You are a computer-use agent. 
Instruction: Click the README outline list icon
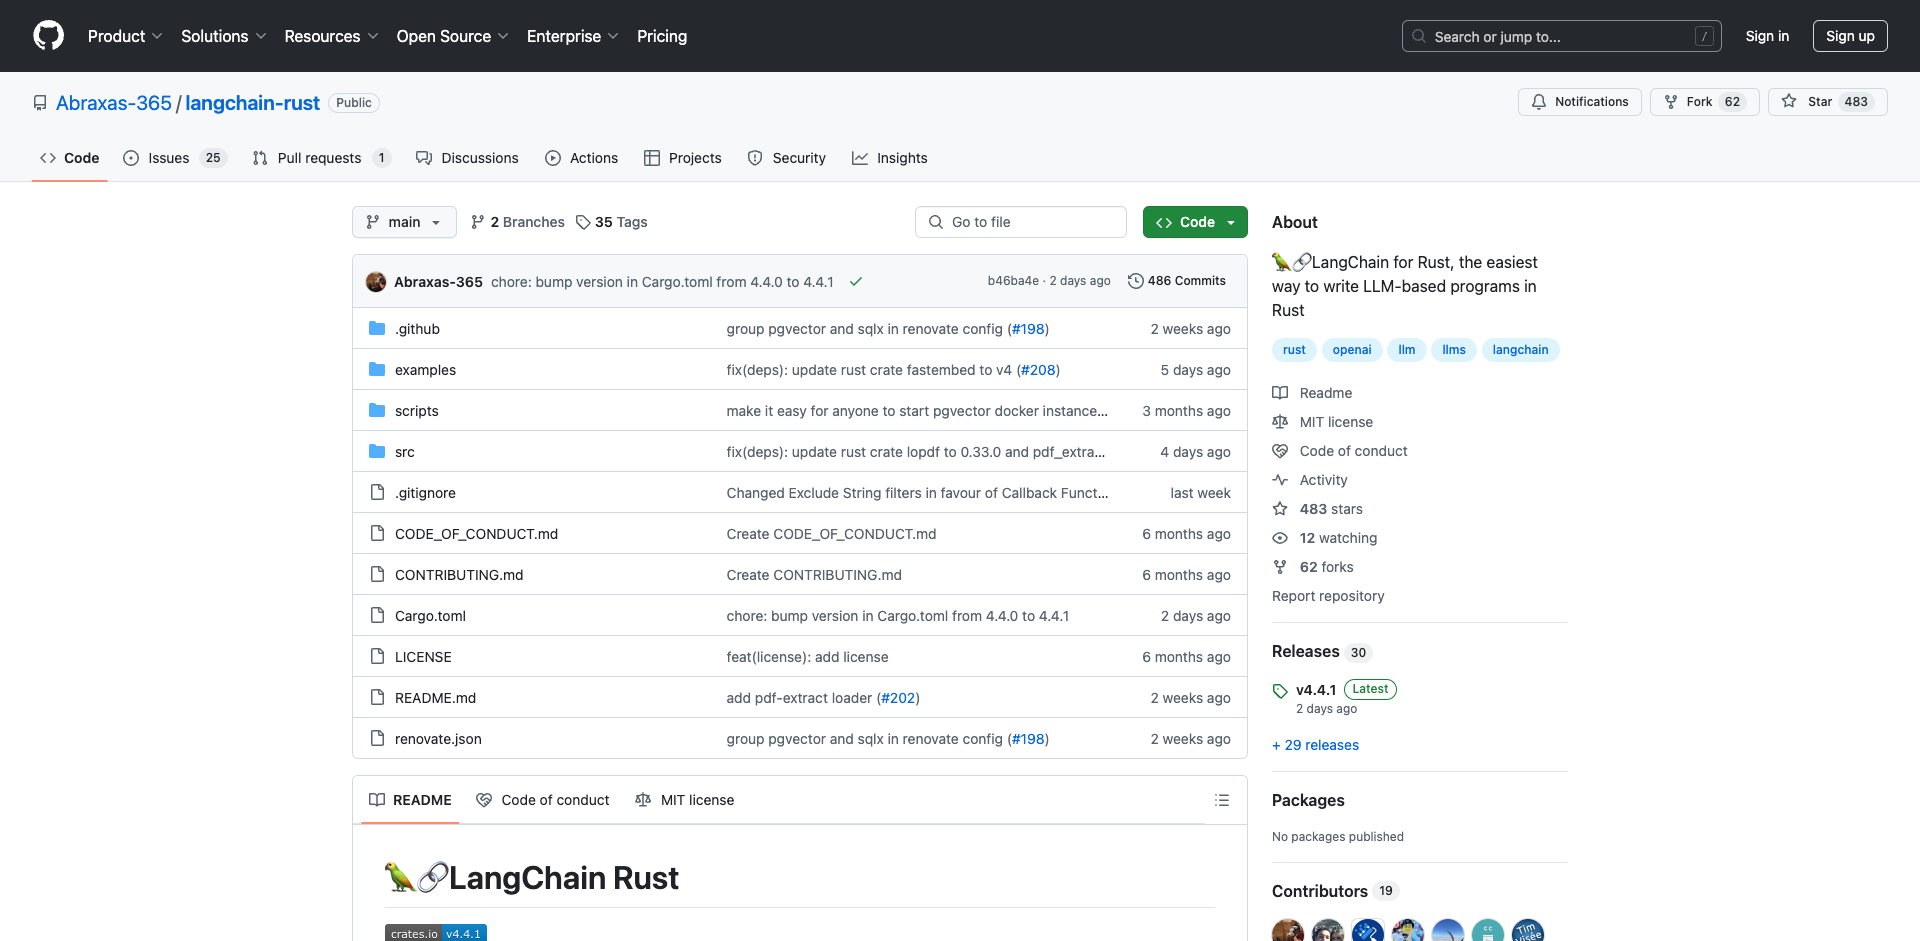point(1221,800)
